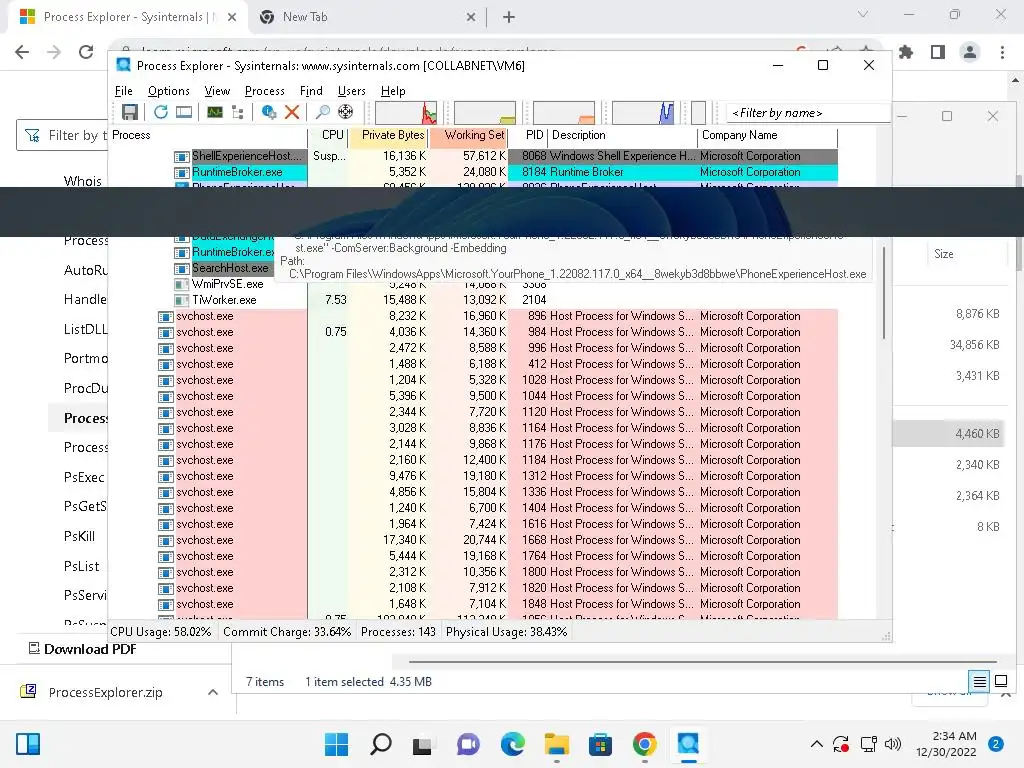Toggle the process tree view icon
1024x768 pixels.
pyautogui.click(x=238, y=112)
